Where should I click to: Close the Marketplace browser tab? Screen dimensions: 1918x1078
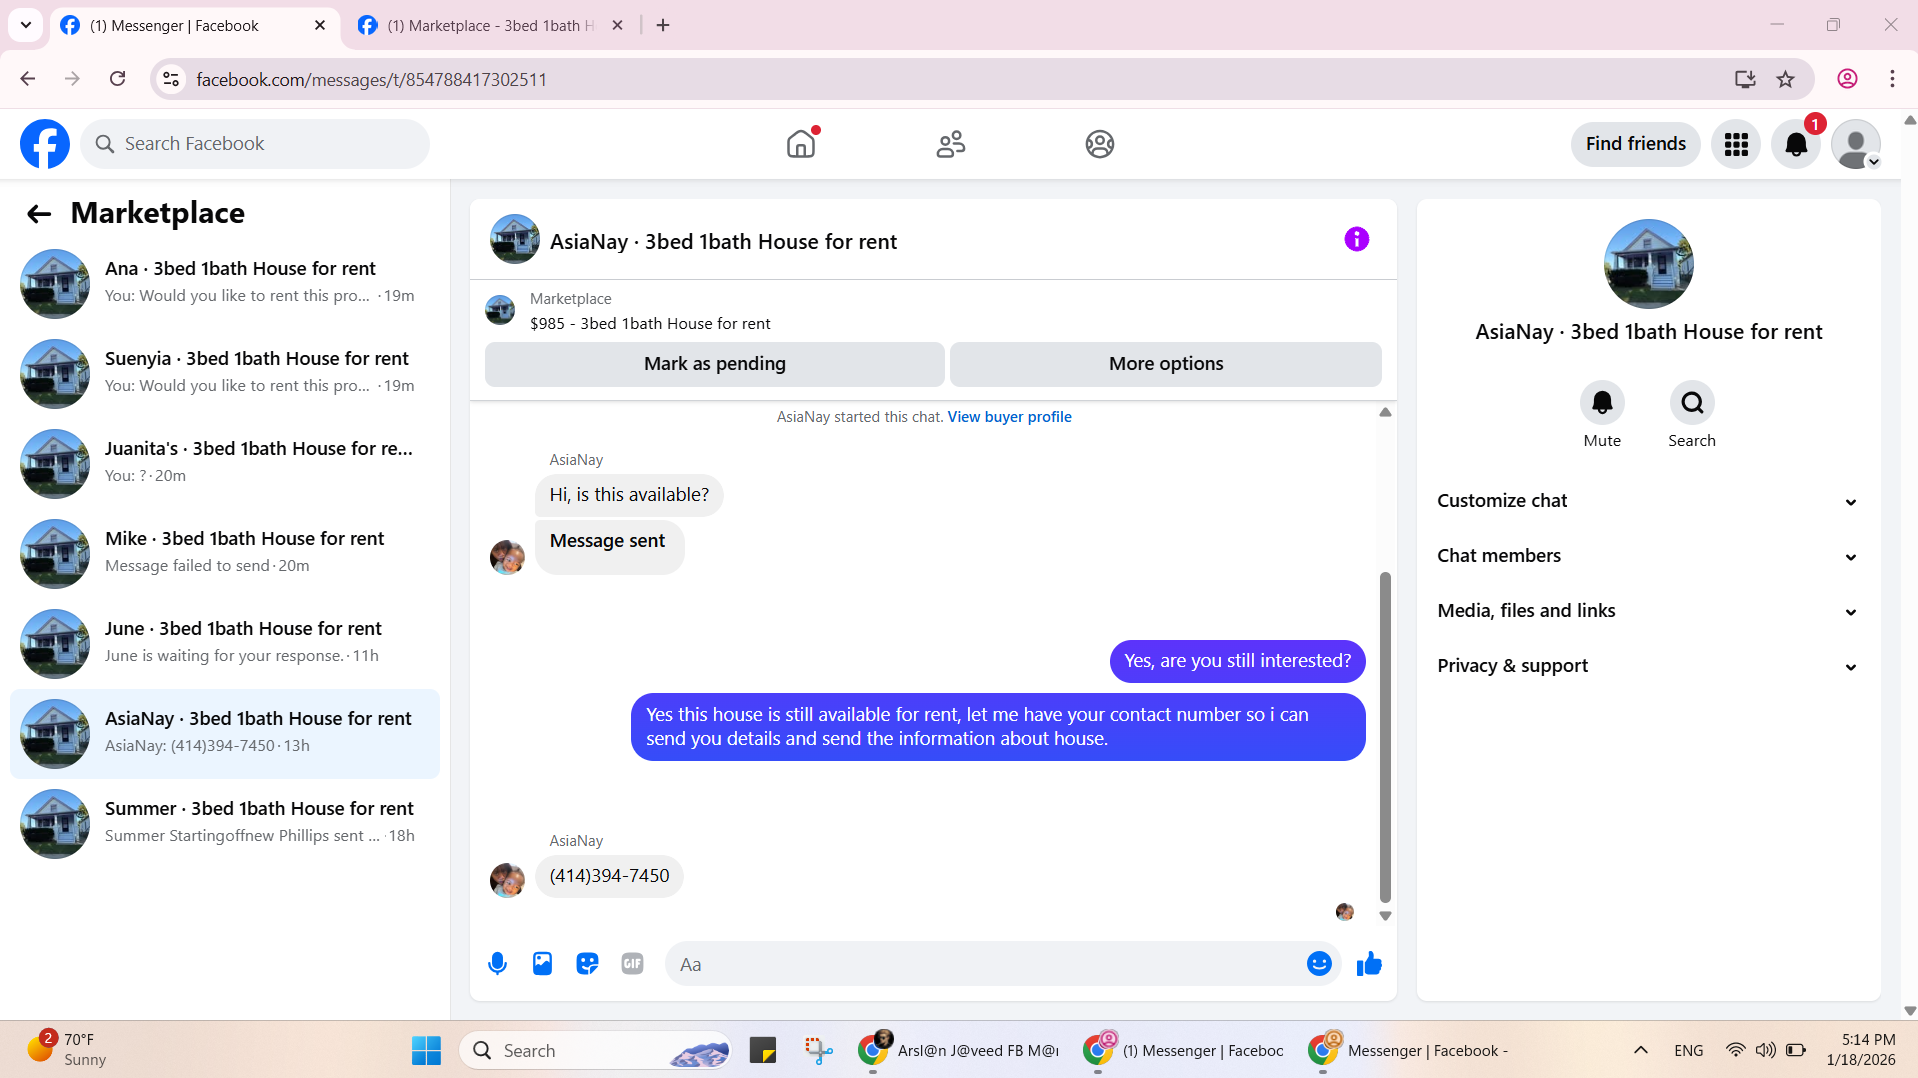(617, 26)
